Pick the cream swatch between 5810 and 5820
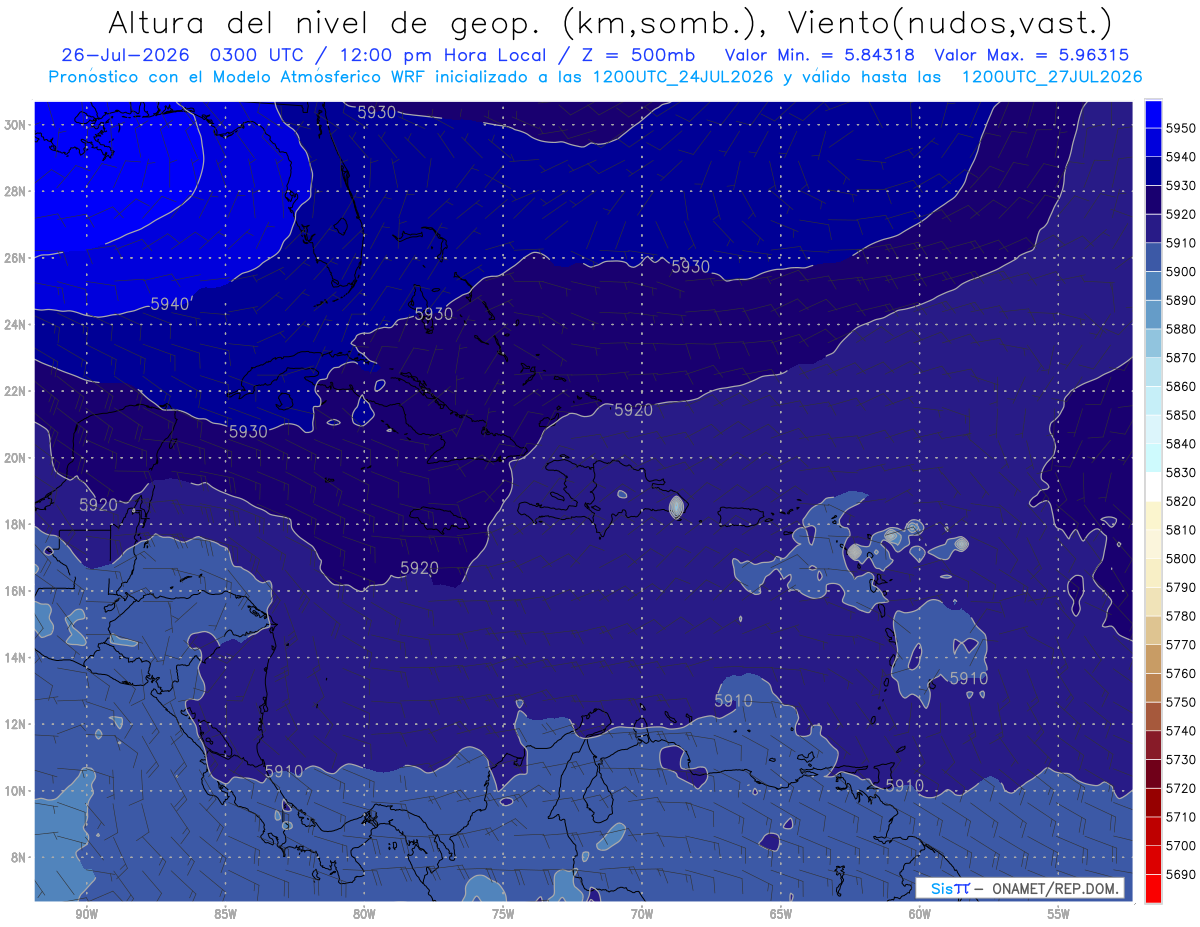Image resolution: width=1200 pixels, height=927 pixels. coord(1153,515)
